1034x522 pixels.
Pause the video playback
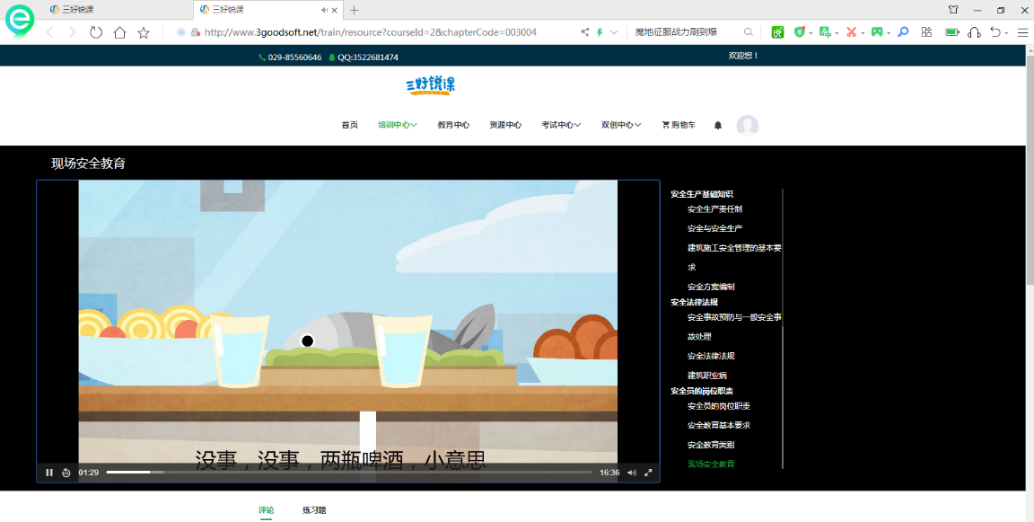49,472
